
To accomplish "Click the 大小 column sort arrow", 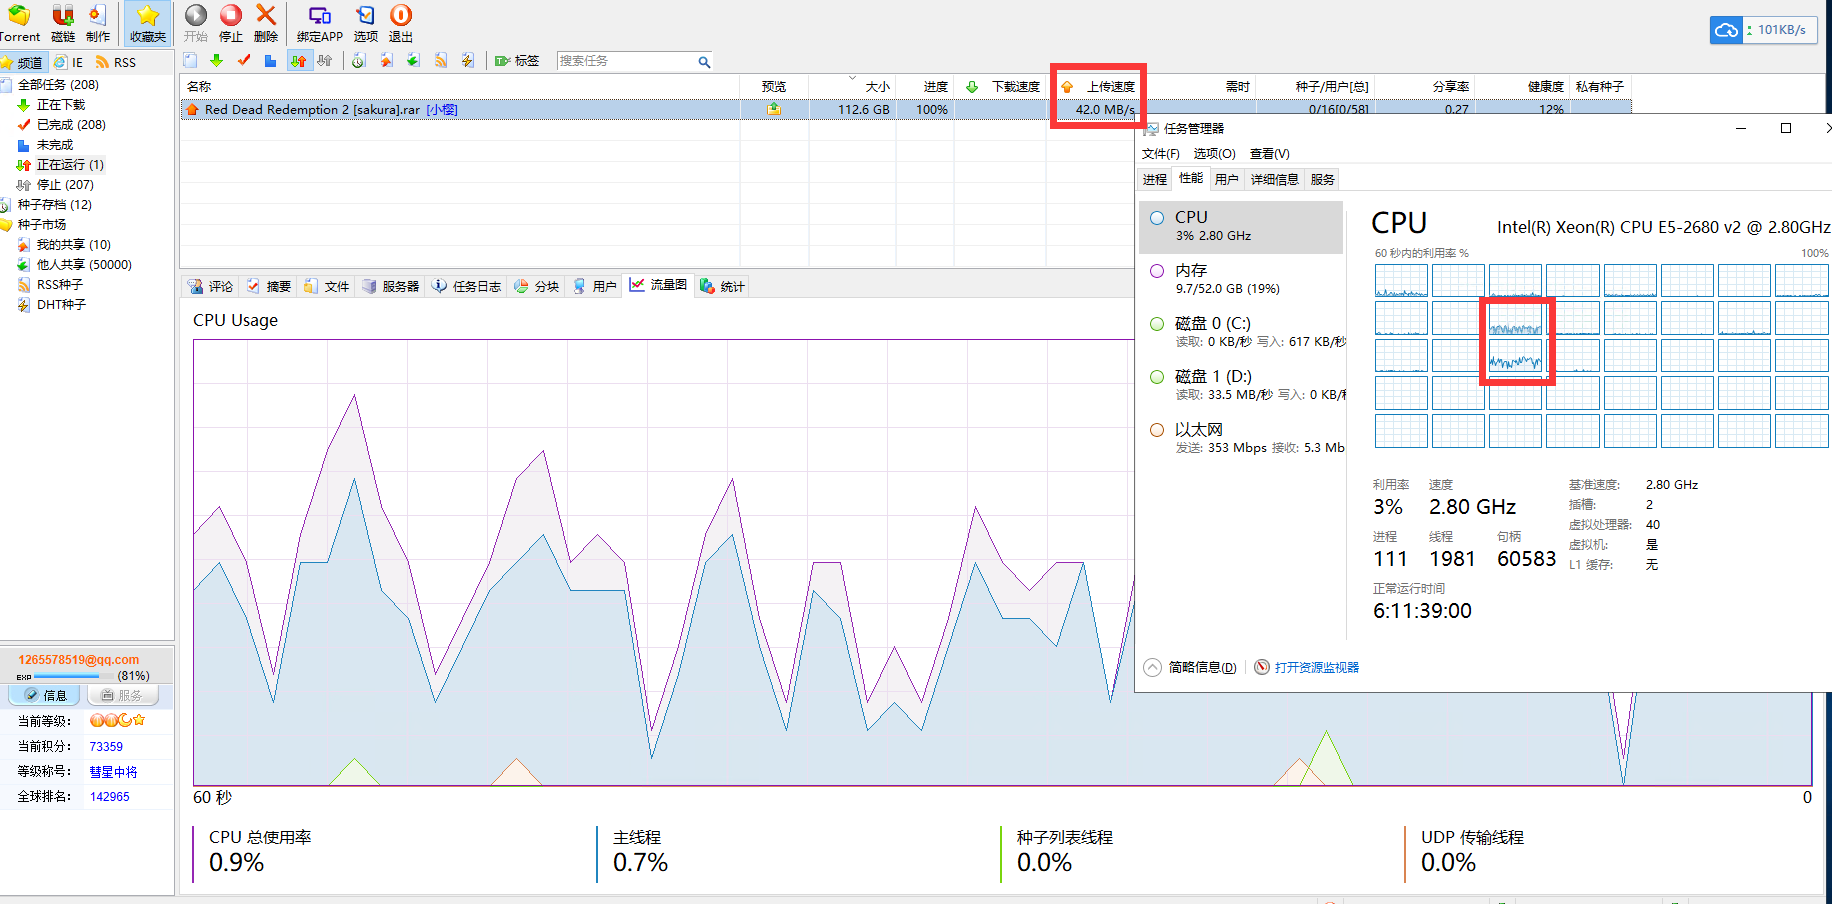I will tap(852, 77).
